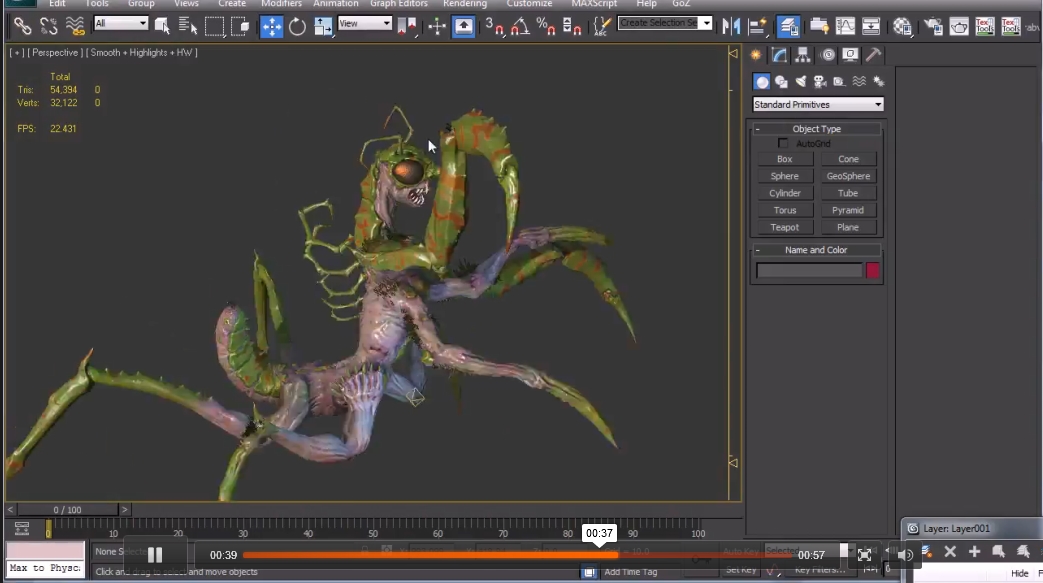The image size is (1043, 583).
Task: Switch to the Motion command panel tab
Action: click(x=827, y=55)
